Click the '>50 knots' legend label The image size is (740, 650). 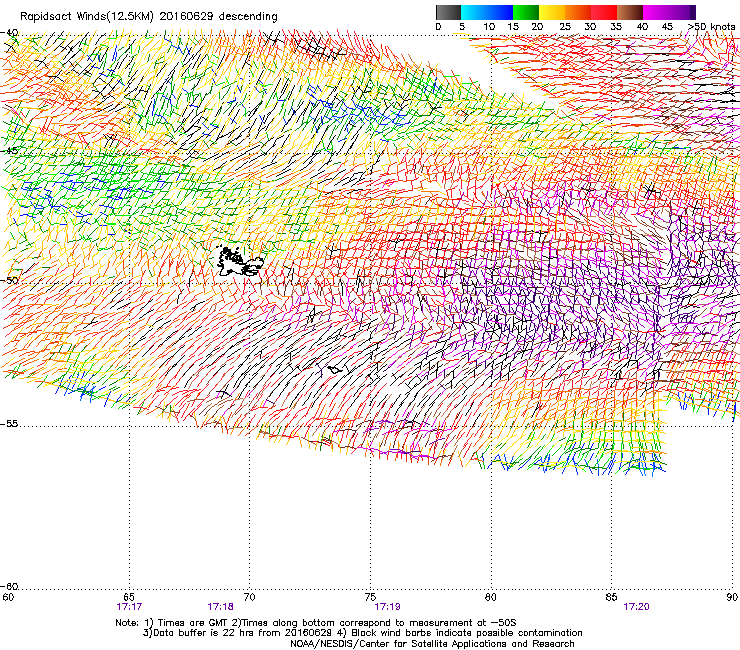[x=711, y=27]
